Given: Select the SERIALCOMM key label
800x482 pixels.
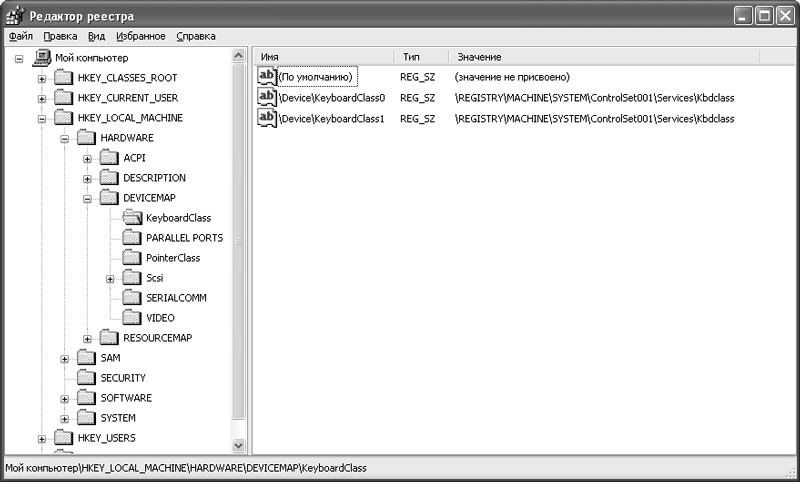Looking at the screenshot, I should pyautogui.click(x=176, y=298).
